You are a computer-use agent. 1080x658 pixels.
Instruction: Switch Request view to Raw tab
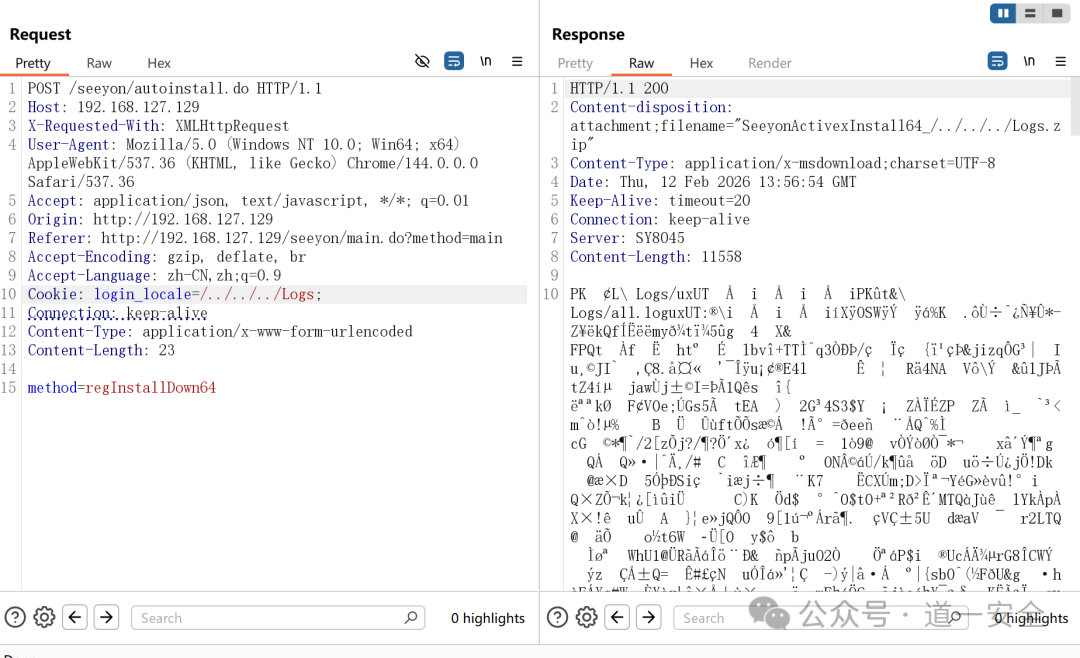tap(99, 63)
